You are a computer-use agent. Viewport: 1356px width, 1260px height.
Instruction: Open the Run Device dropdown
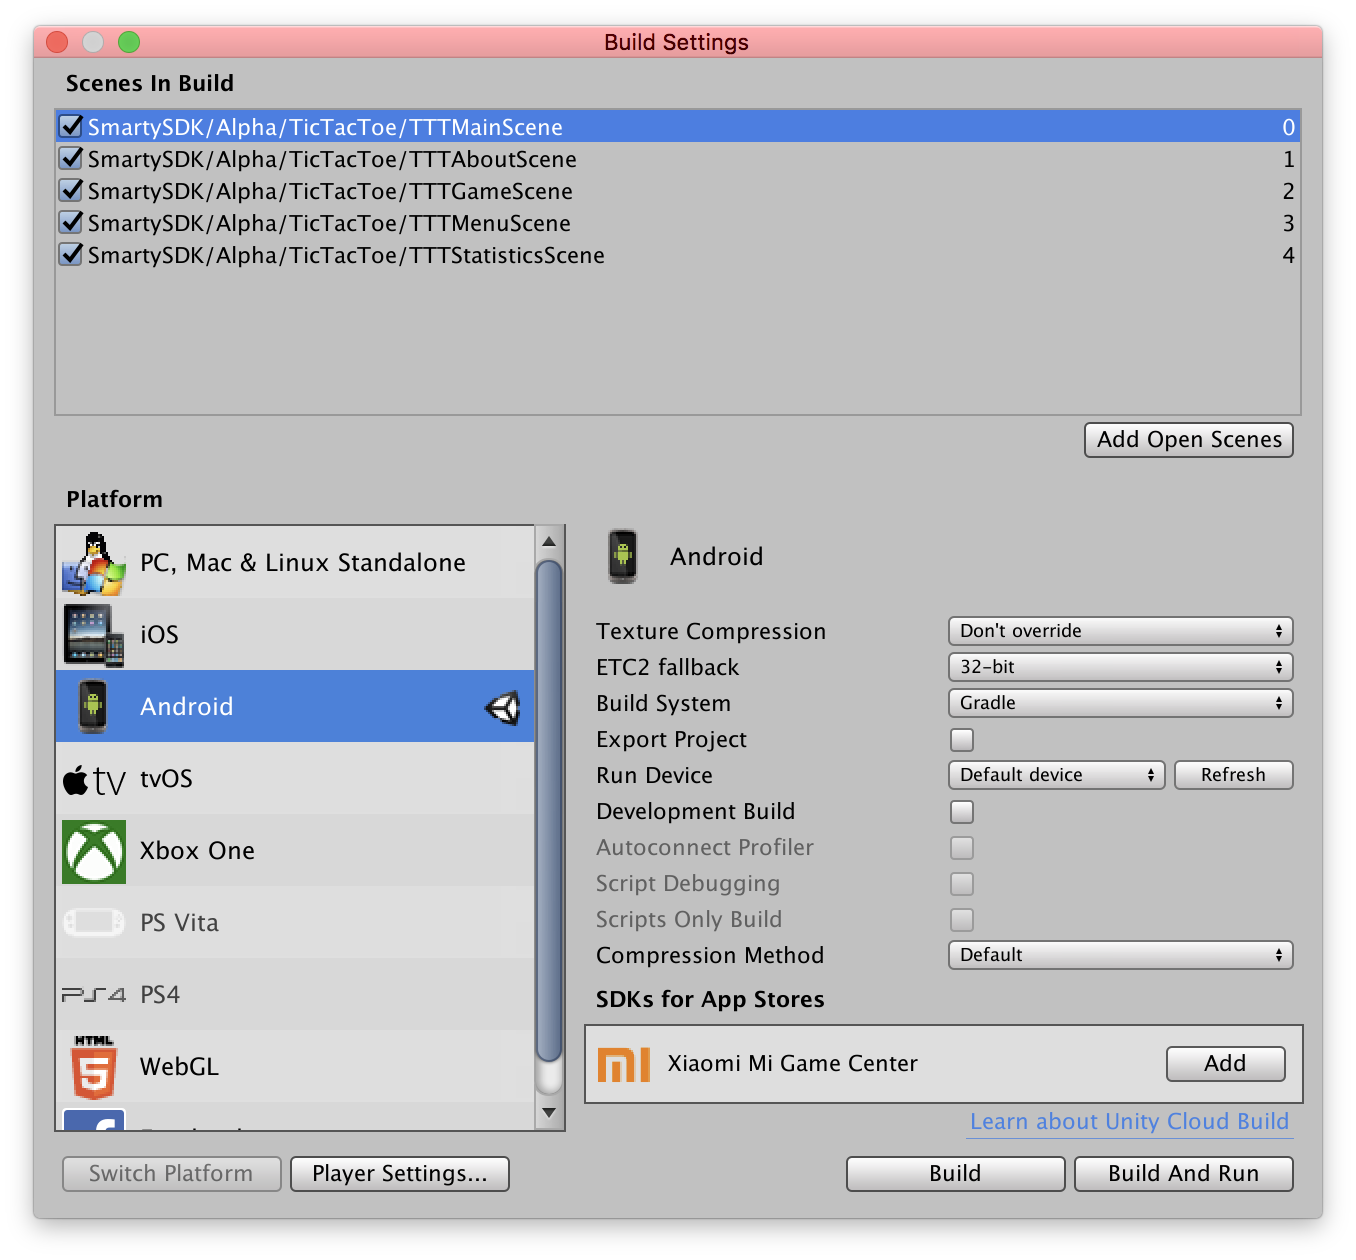(1056, 775)
